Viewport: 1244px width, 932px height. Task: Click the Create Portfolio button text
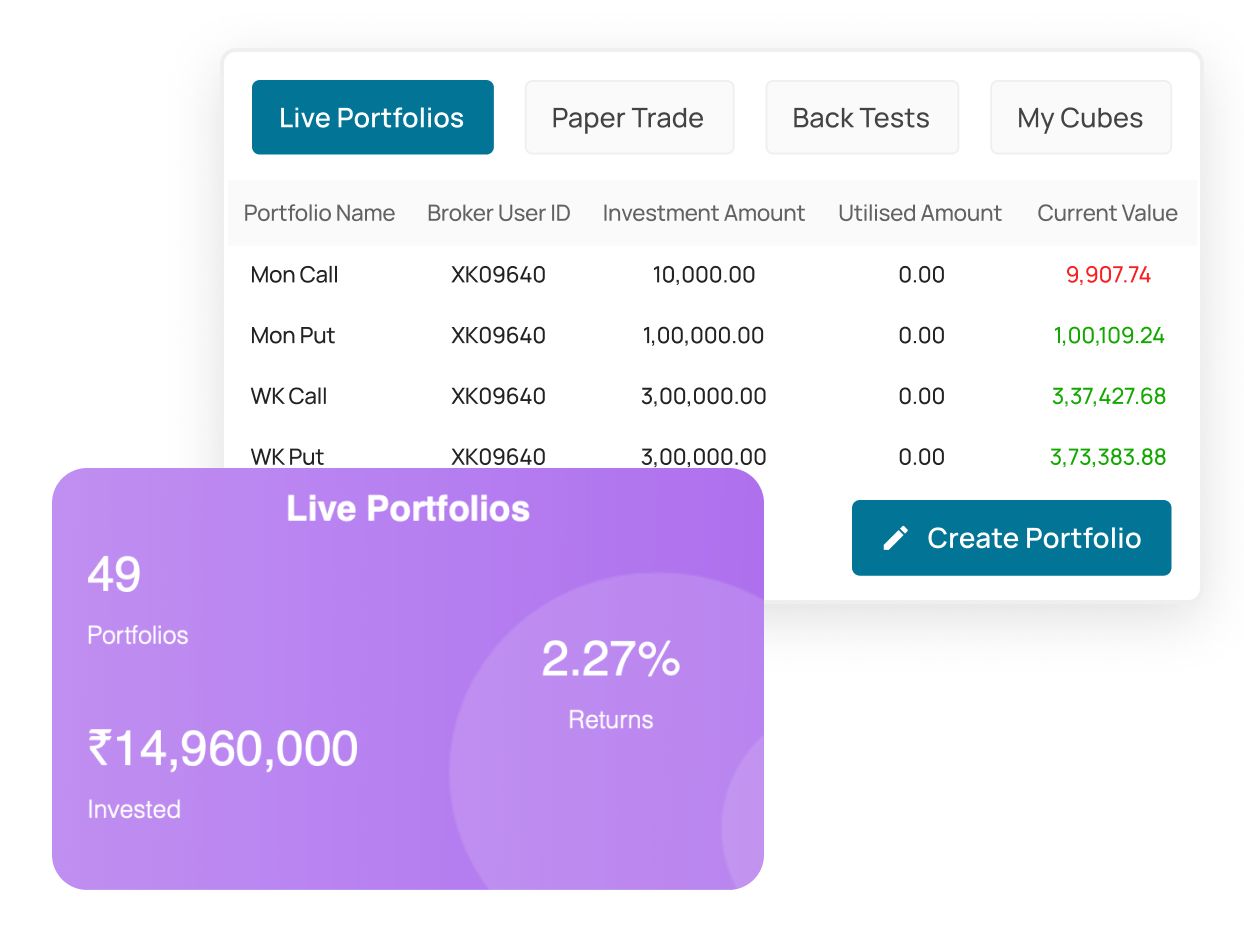1034,538
